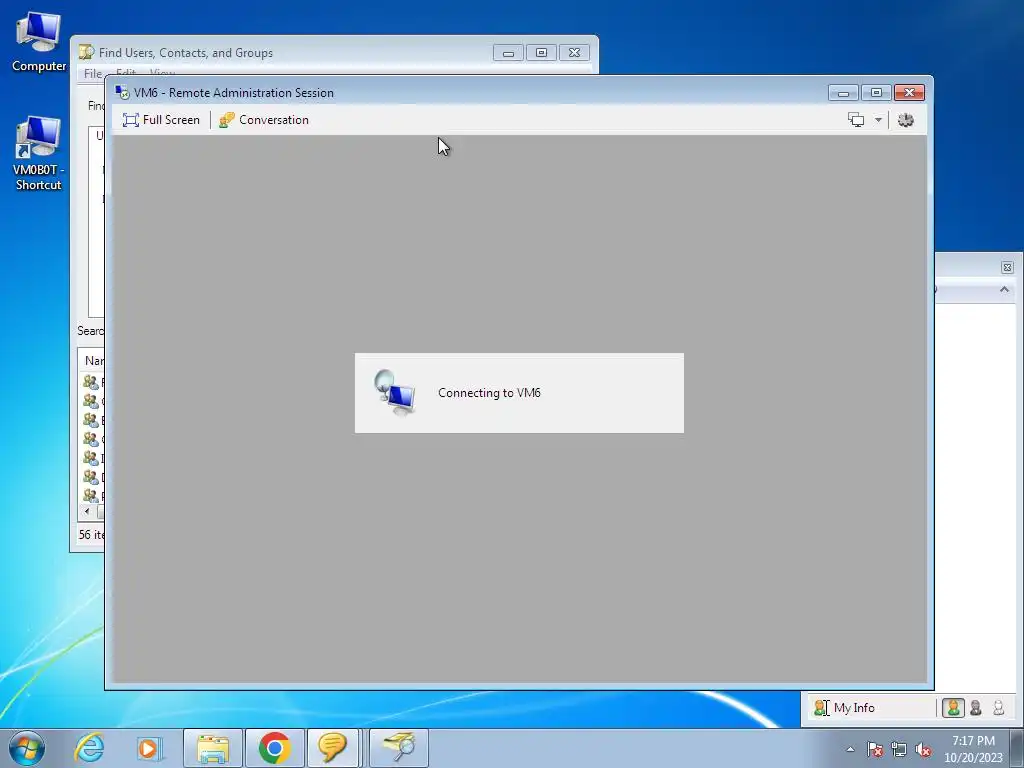Set status to available with the green user icon
The height and width of the screenshot is (768, 1024).
(x=953, y=708)
